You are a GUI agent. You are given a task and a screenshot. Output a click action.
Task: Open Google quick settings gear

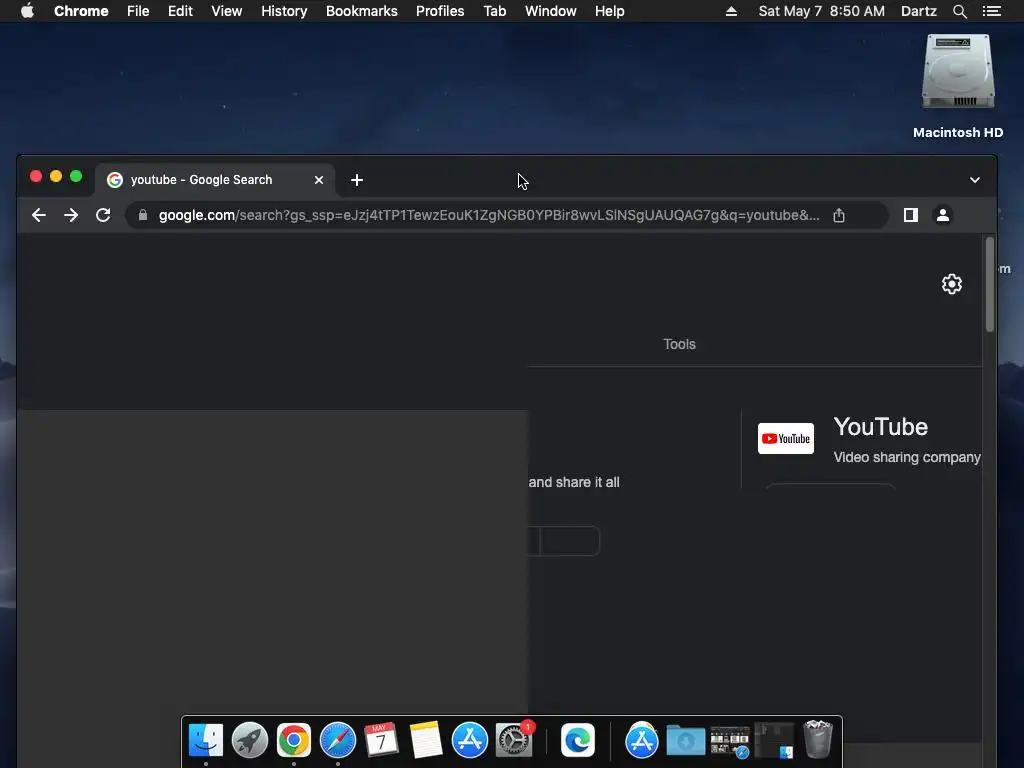(x=952, y=284)
